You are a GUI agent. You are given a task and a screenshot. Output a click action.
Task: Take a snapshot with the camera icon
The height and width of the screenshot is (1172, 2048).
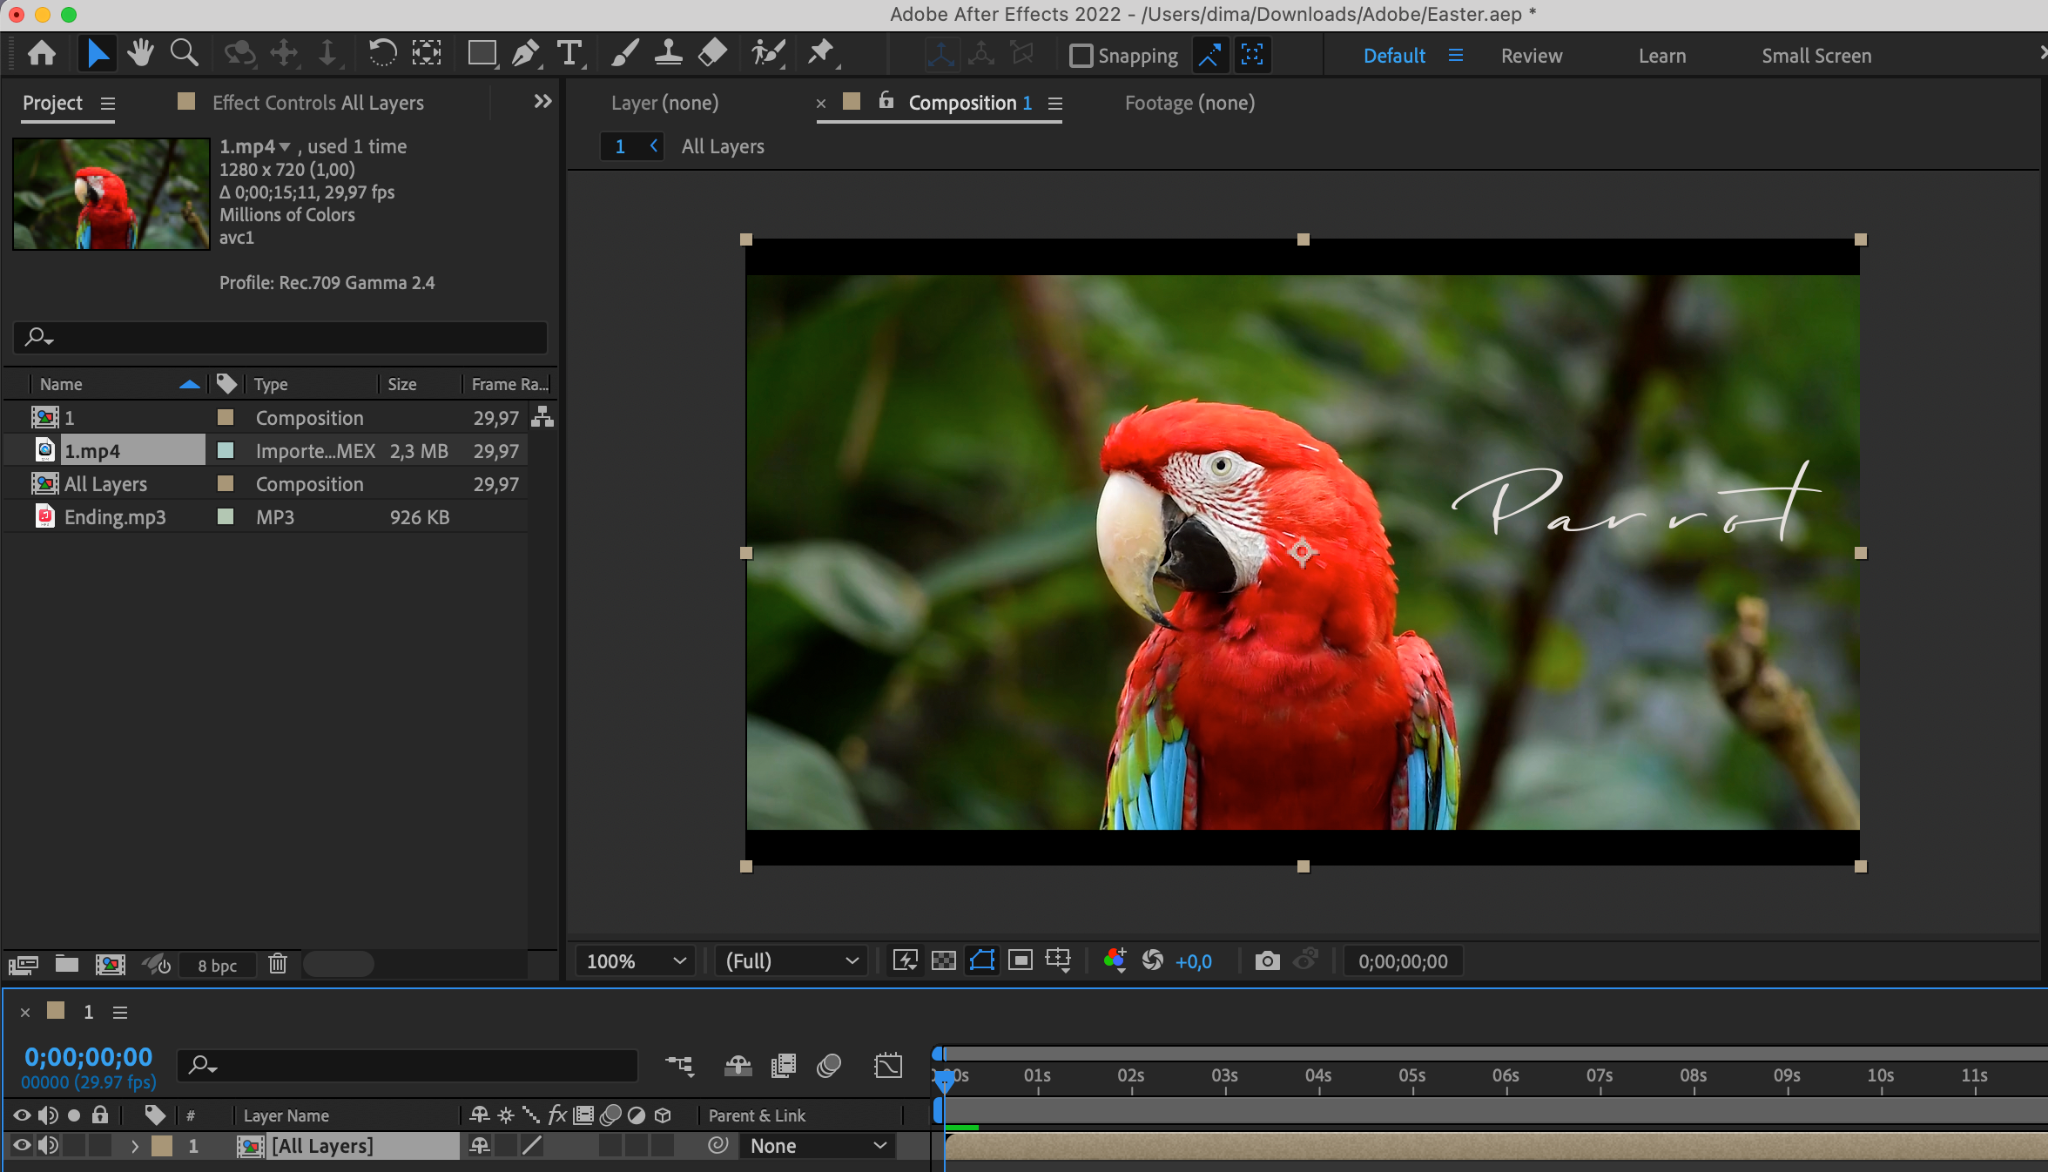click(x=1267, y=961)
